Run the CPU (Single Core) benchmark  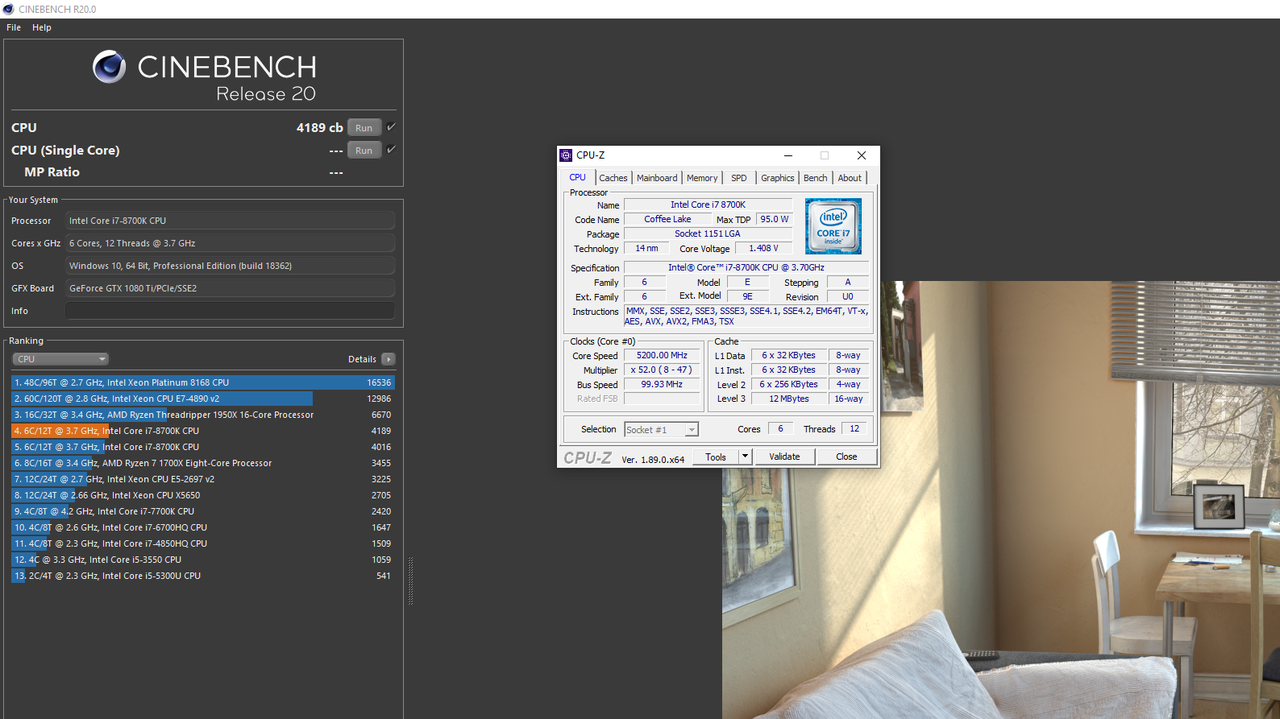[364, 150]
